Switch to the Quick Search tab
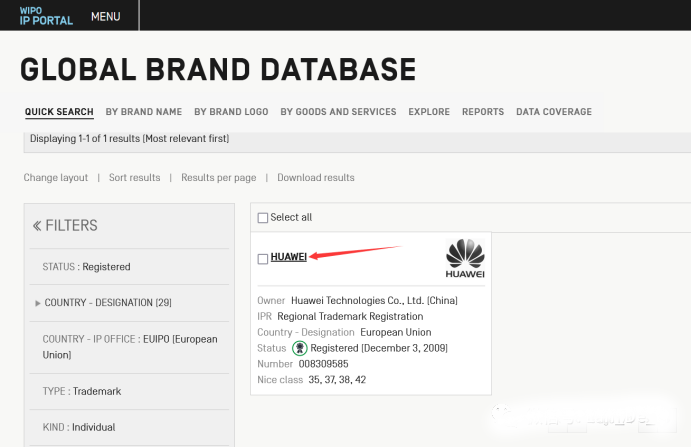Screen dimensions: 692x448 coord(59,112)
